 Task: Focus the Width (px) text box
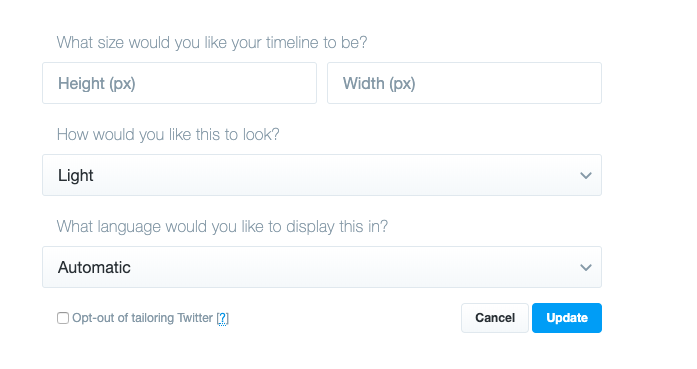(x=465, y=83)
